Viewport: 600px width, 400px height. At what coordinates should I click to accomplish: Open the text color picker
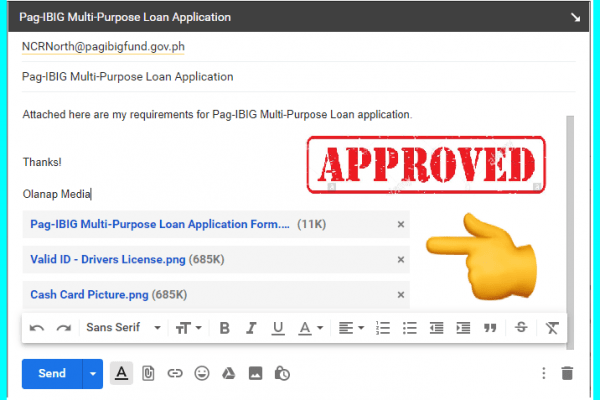pyautogui.click(x=311, y=327)
